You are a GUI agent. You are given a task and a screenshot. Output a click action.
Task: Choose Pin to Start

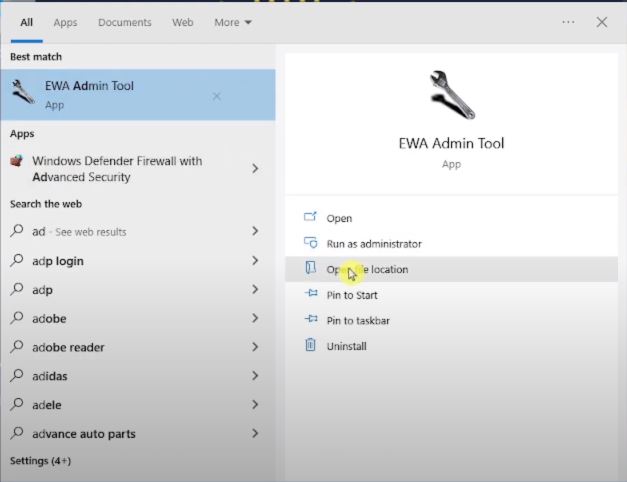451,295
